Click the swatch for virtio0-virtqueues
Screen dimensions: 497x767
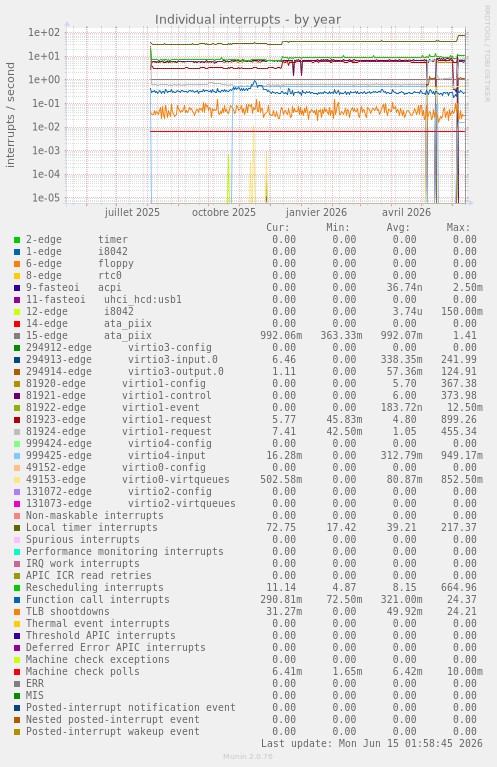click(x=17, y=479)
